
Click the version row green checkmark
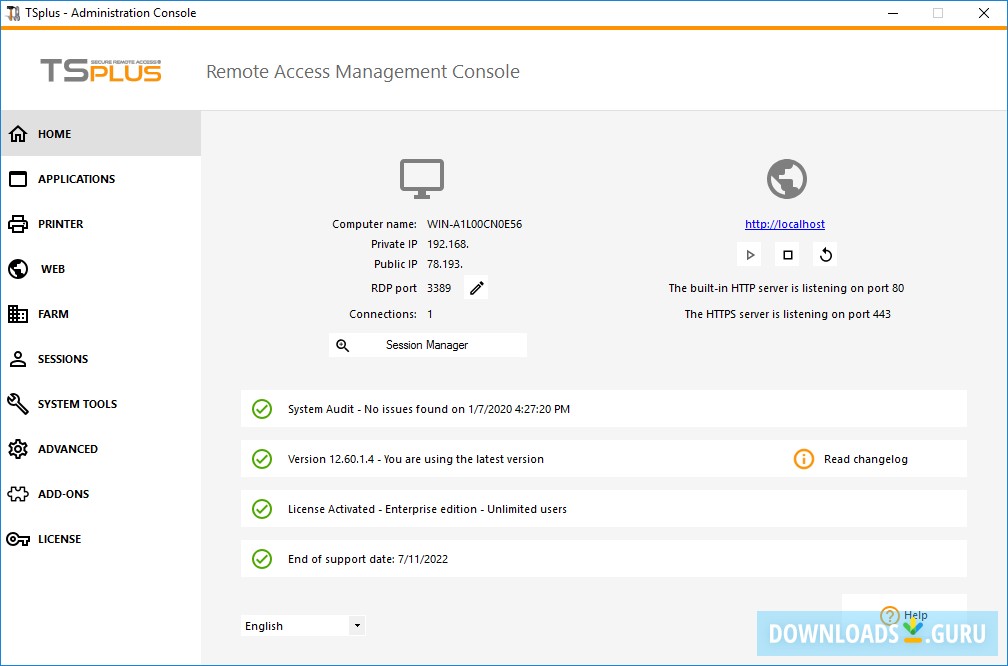[262, 459]
